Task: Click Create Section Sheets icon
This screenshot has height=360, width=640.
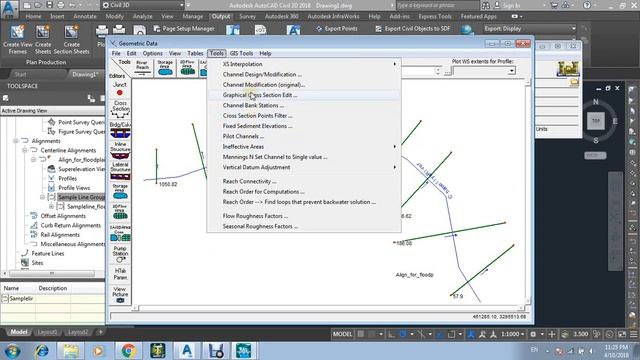Action: (x=71, y=32)
